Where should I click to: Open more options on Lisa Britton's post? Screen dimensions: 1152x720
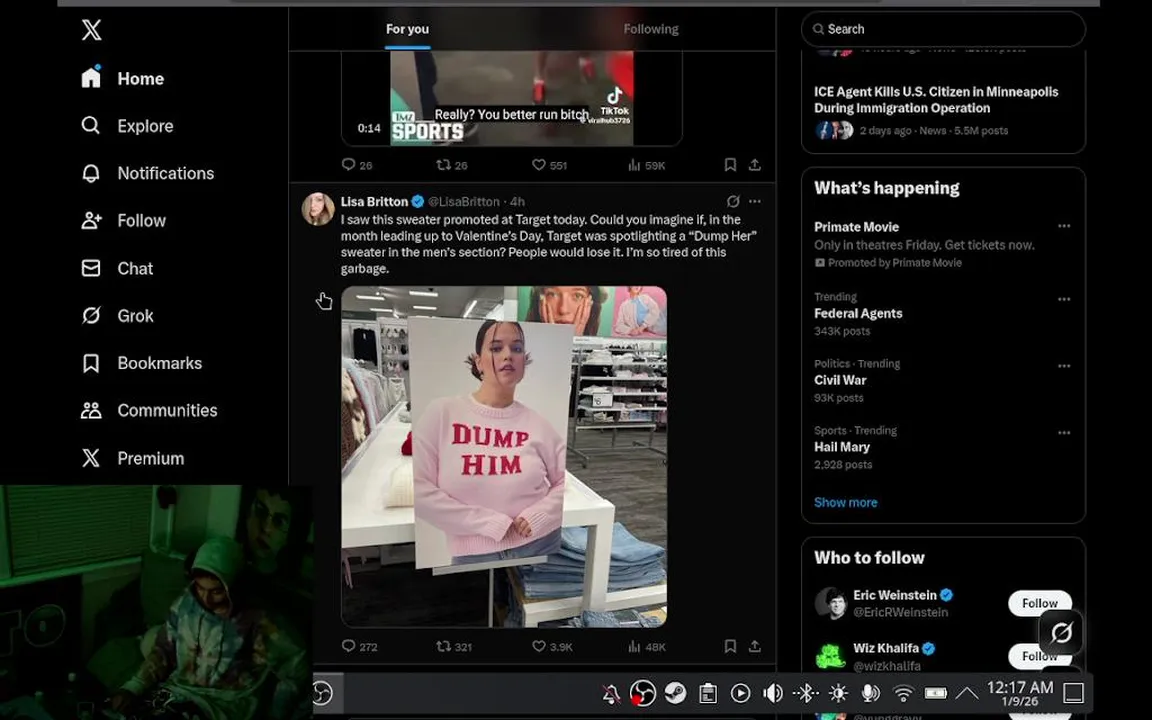(755, 201)
